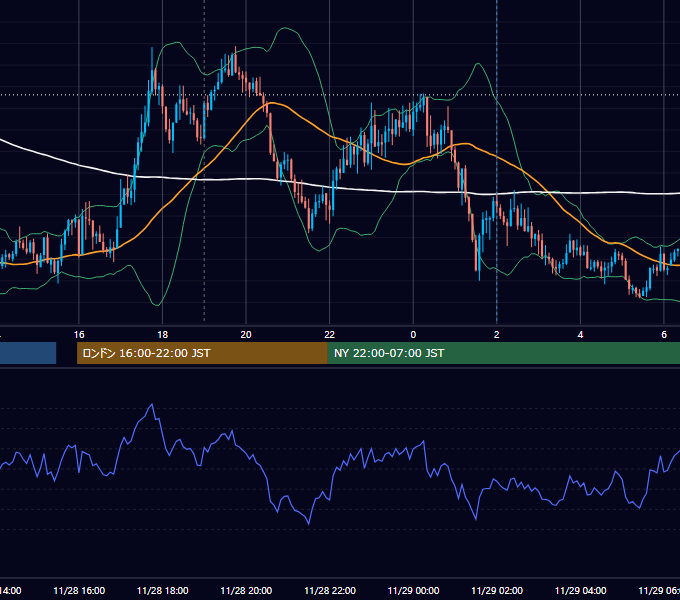
Task: Click the '11/29 00:00' date label
Action: coord(413,590)
